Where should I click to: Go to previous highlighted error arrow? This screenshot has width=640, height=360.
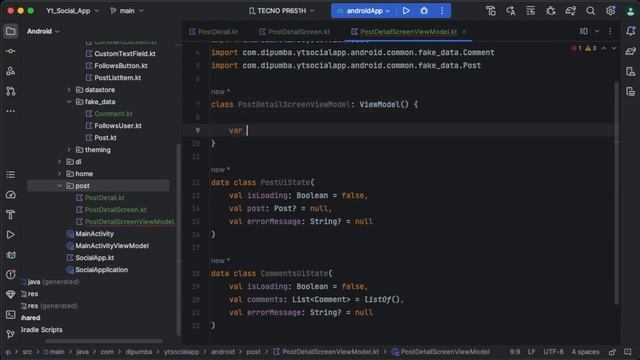pos(604,48)
